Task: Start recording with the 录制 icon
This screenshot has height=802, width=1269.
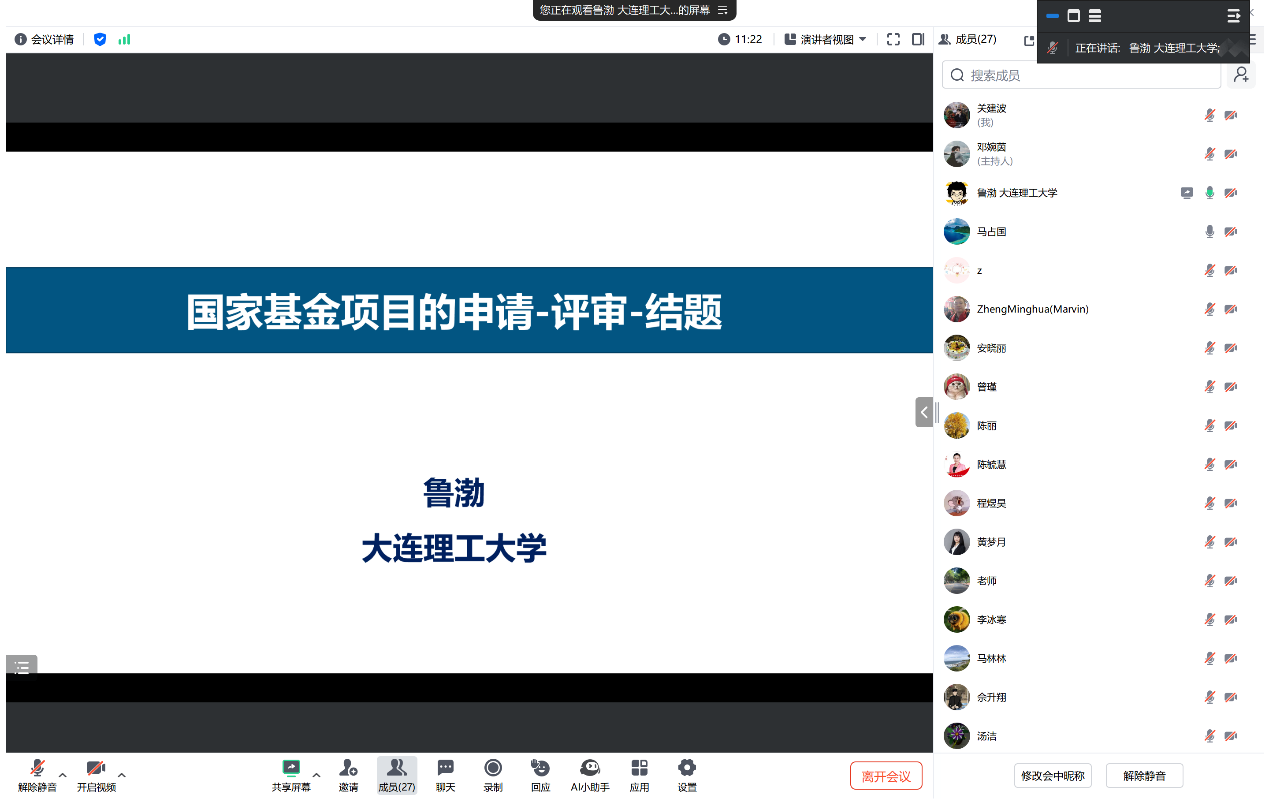Action: tap(493, 774)
